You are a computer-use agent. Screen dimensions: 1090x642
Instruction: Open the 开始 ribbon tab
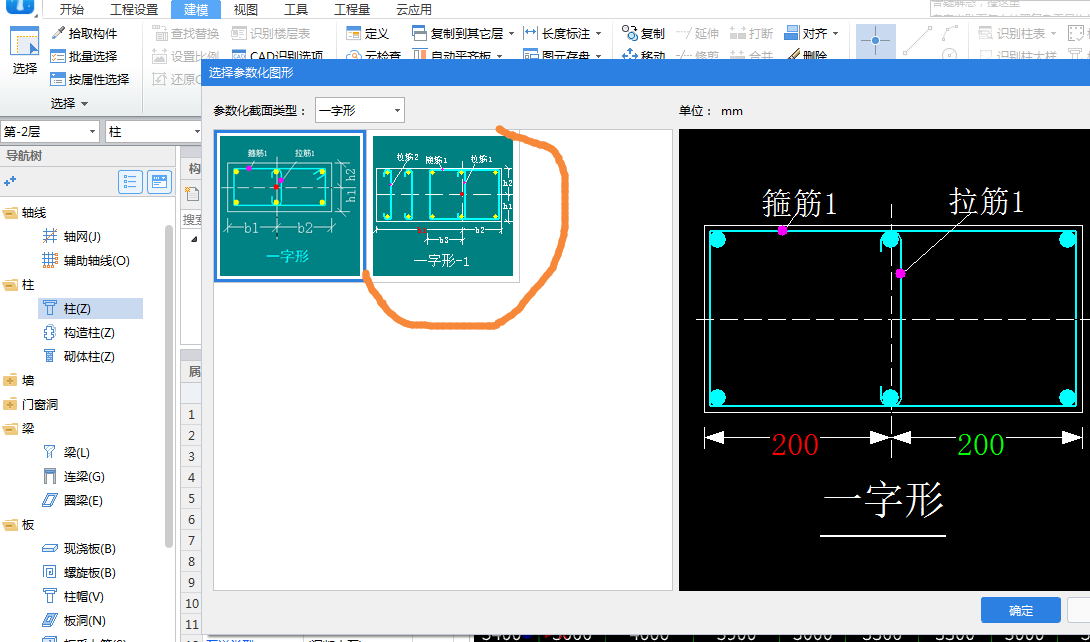coord(72,10)
